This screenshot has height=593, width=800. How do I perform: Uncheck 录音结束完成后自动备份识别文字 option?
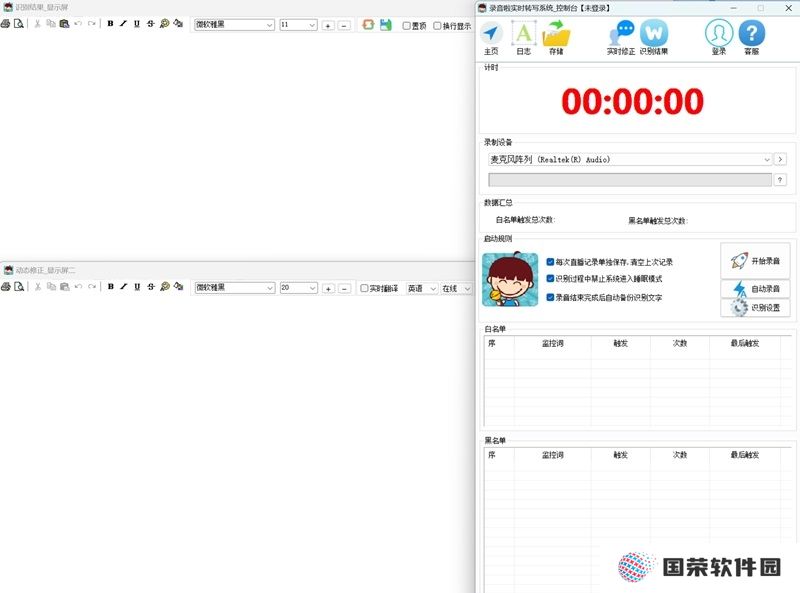point(550,297)
